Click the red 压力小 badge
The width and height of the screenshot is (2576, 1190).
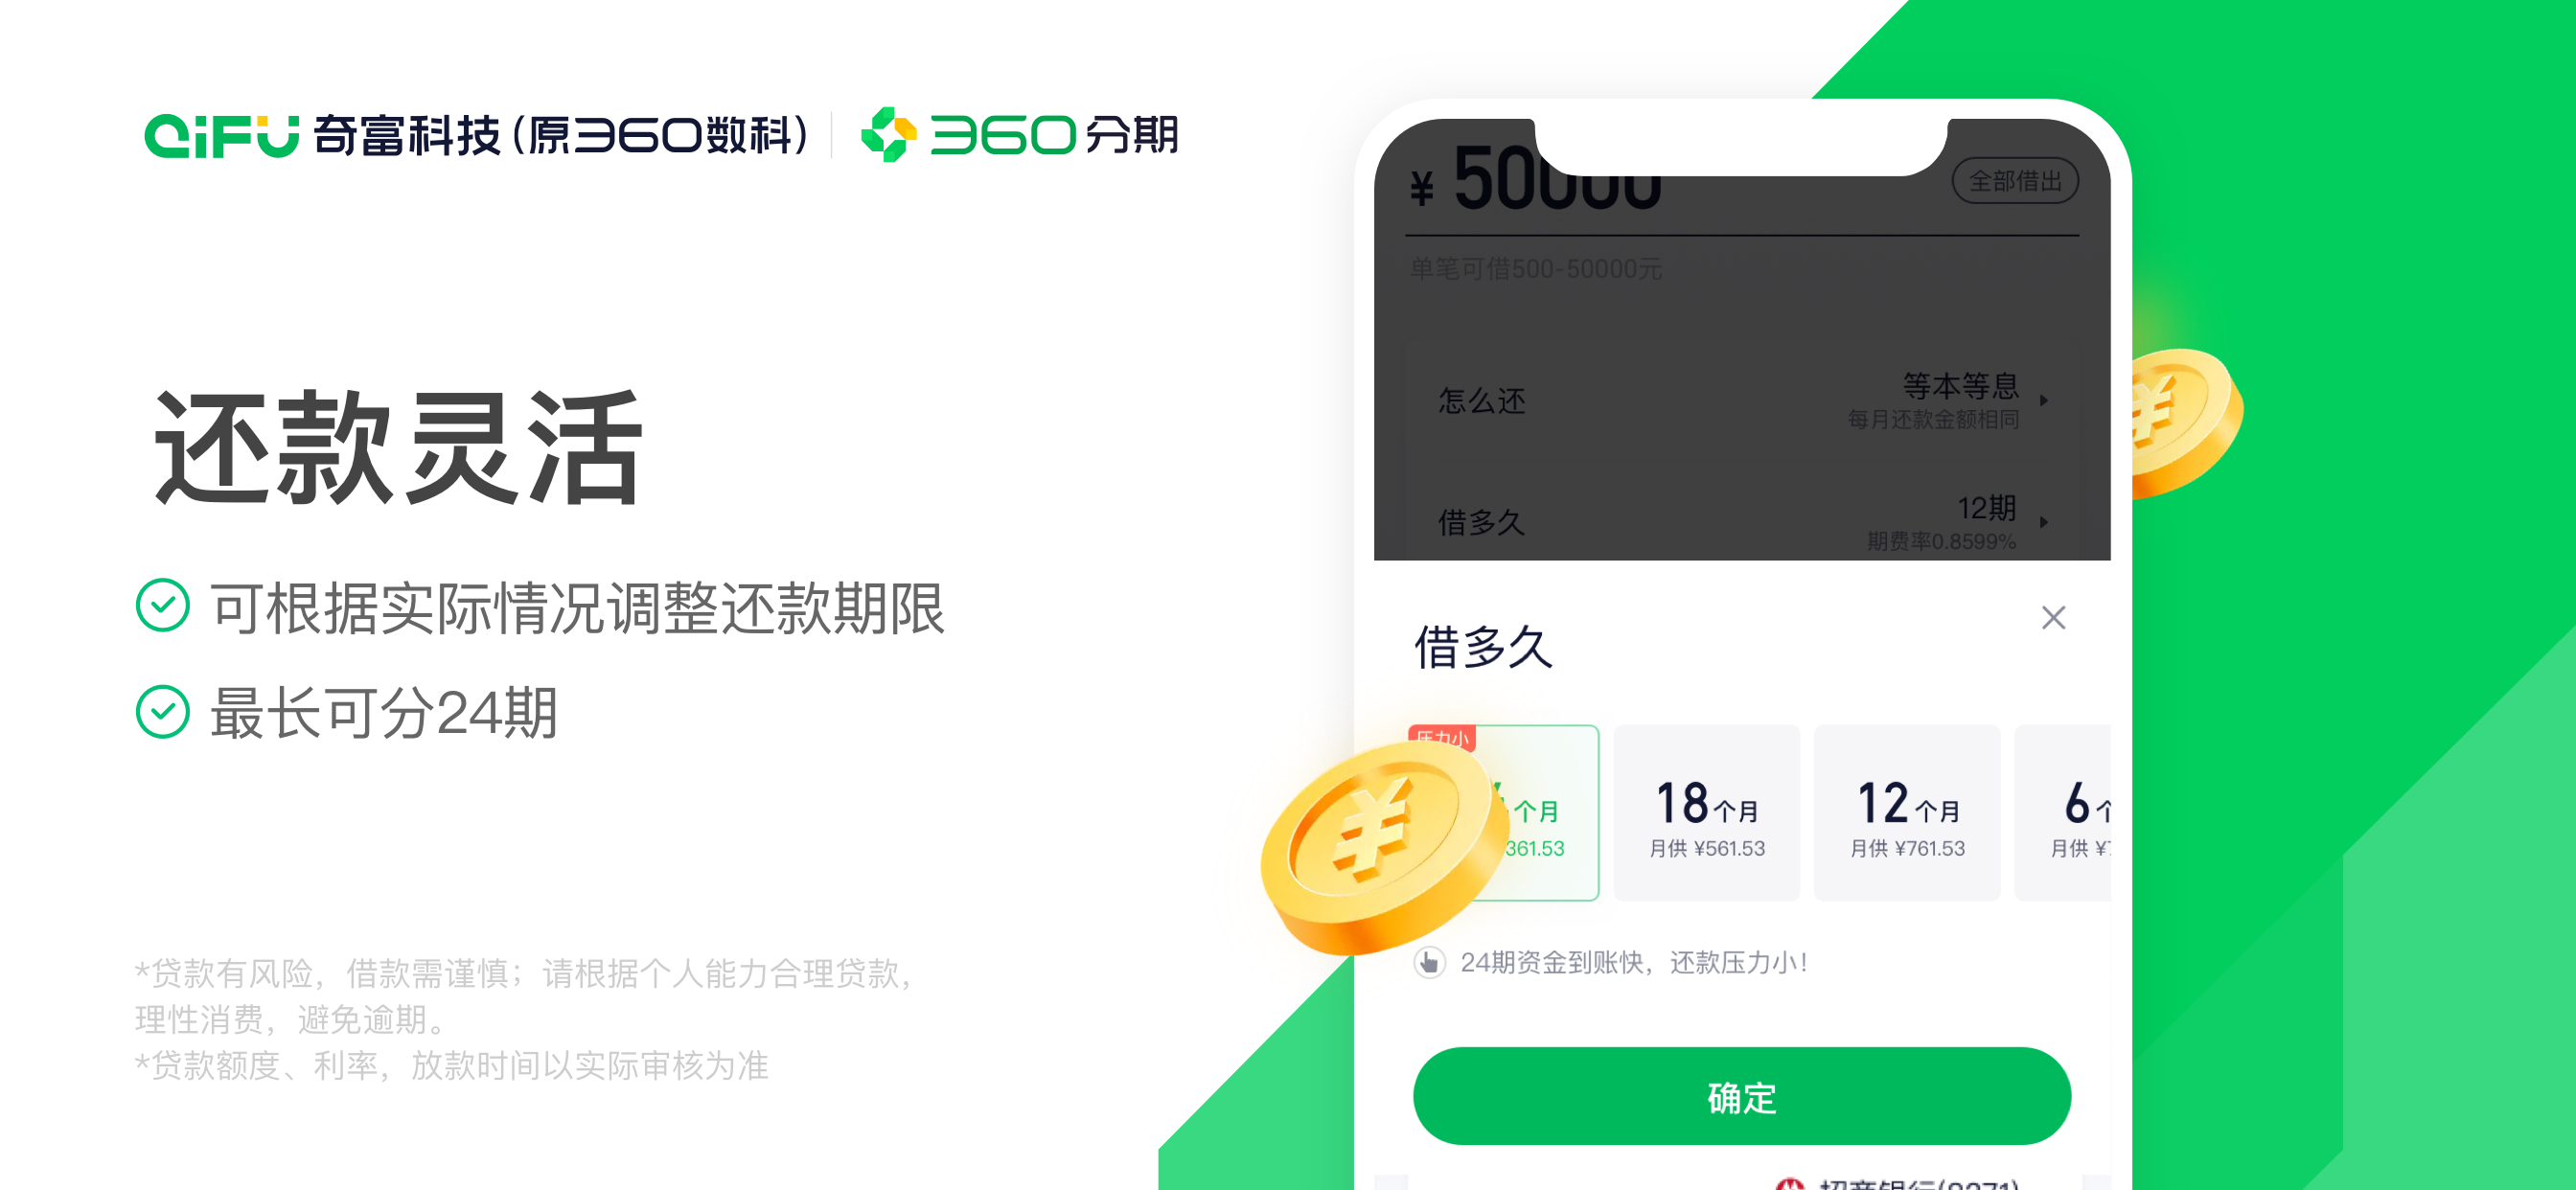point(1442,737)
